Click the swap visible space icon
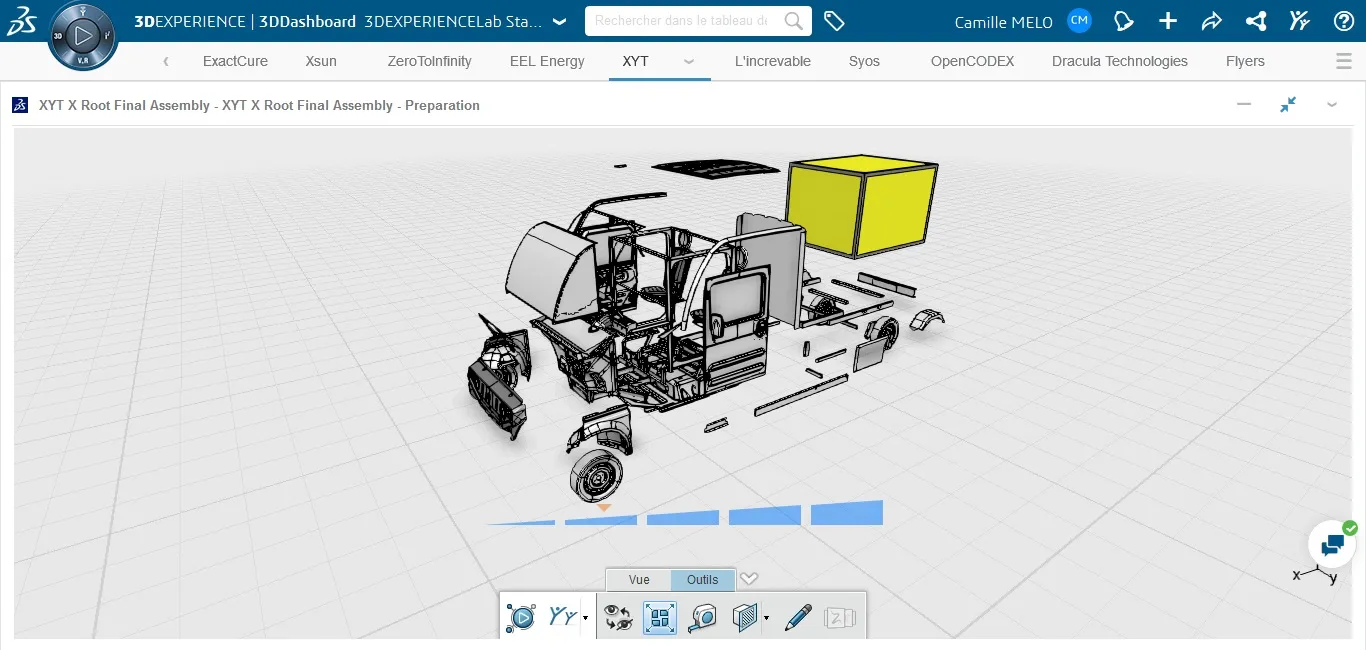 618,617
